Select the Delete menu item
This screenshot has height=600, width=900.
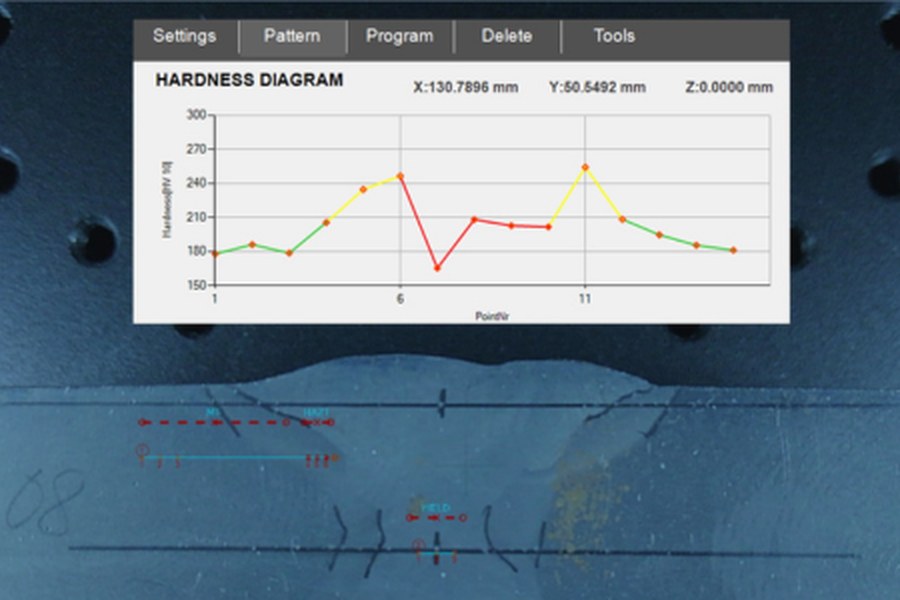click(x=507, y=36)
